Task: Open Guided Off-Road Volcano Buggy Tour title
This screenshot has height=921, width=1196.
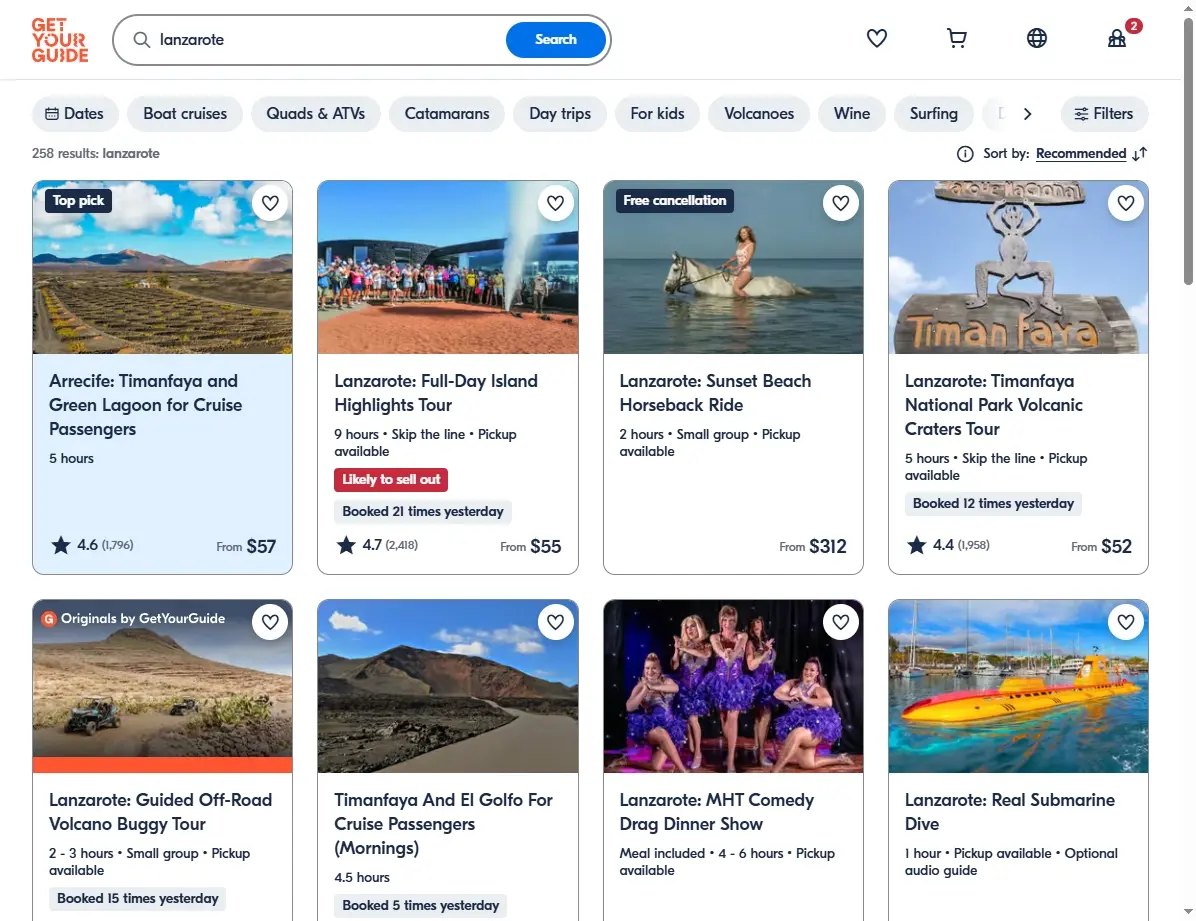Action: coord(160,812)
